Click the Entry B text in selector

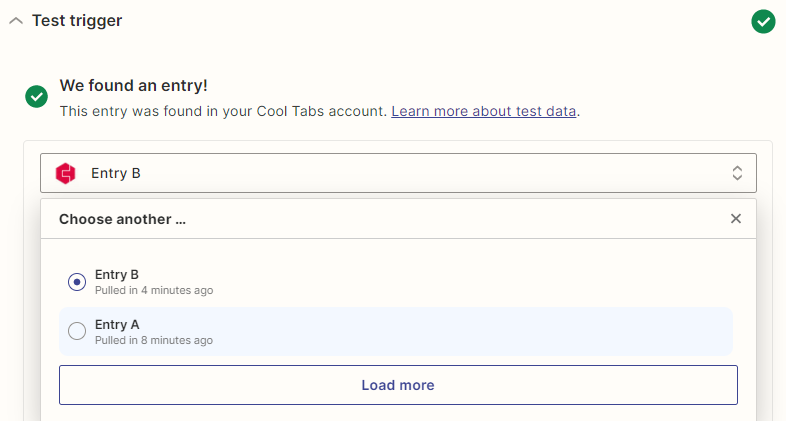pyautogui.click(x=116, y=173)
